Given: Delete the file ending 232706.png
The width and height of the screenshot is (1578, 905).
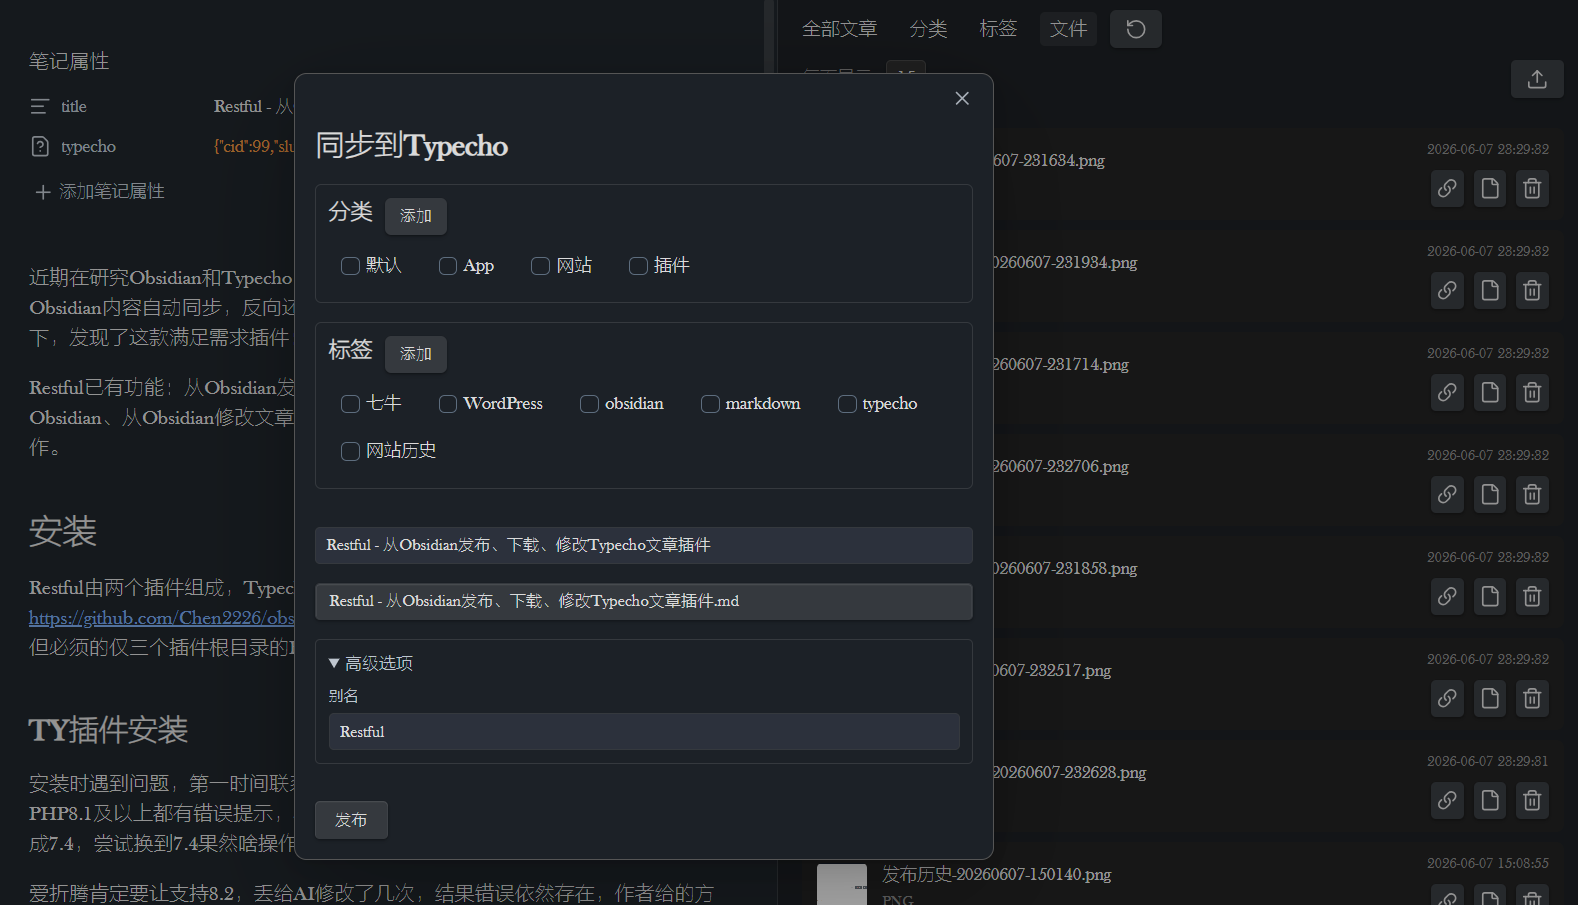Looking at the screenshot, I should (1532, 494).
